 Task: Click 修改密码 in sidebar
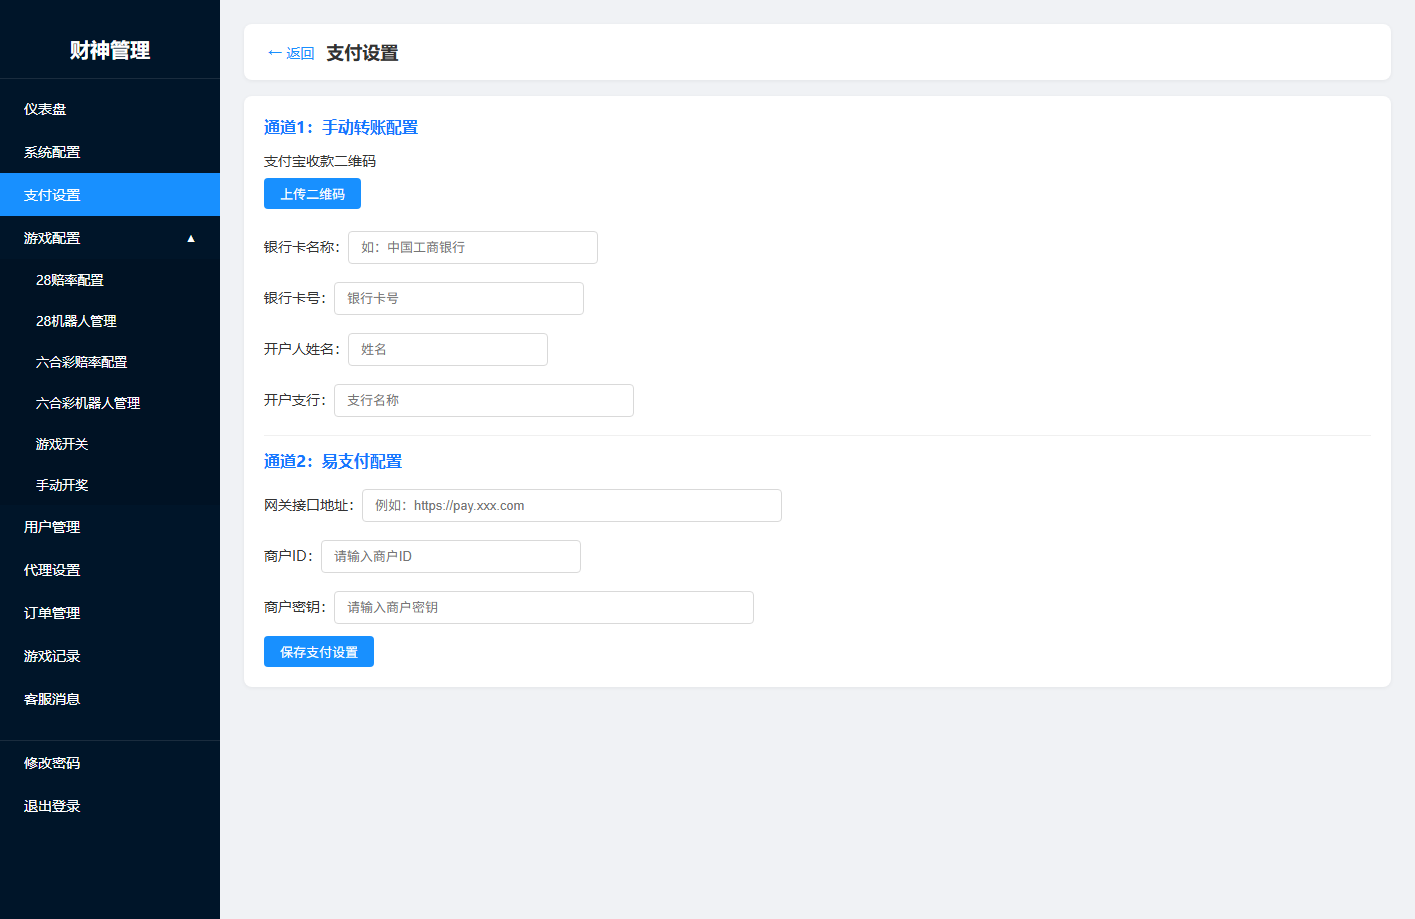[x=110, y=763]
